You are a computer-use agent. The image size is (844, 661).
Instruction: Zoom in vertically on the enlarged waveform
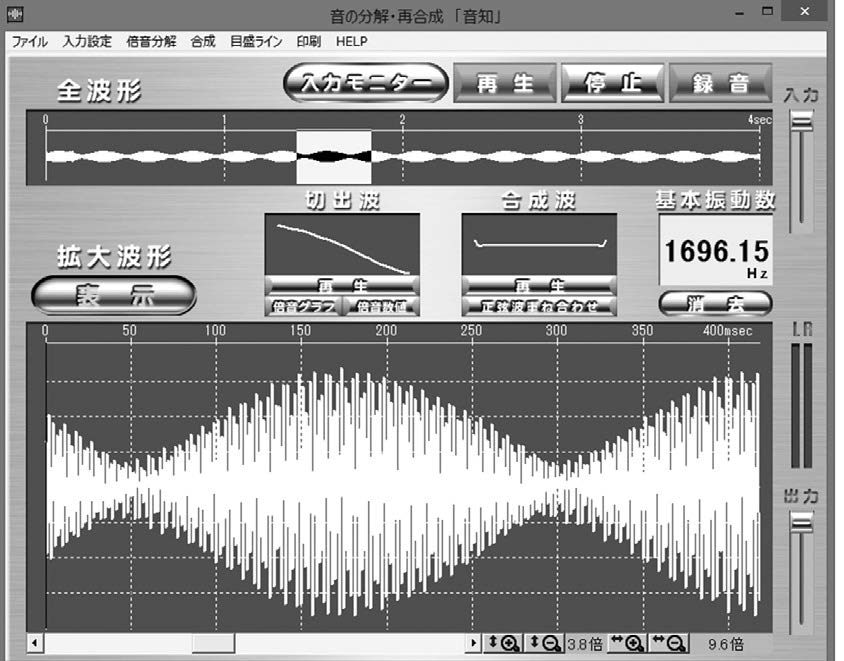click(x=503, y=643)
